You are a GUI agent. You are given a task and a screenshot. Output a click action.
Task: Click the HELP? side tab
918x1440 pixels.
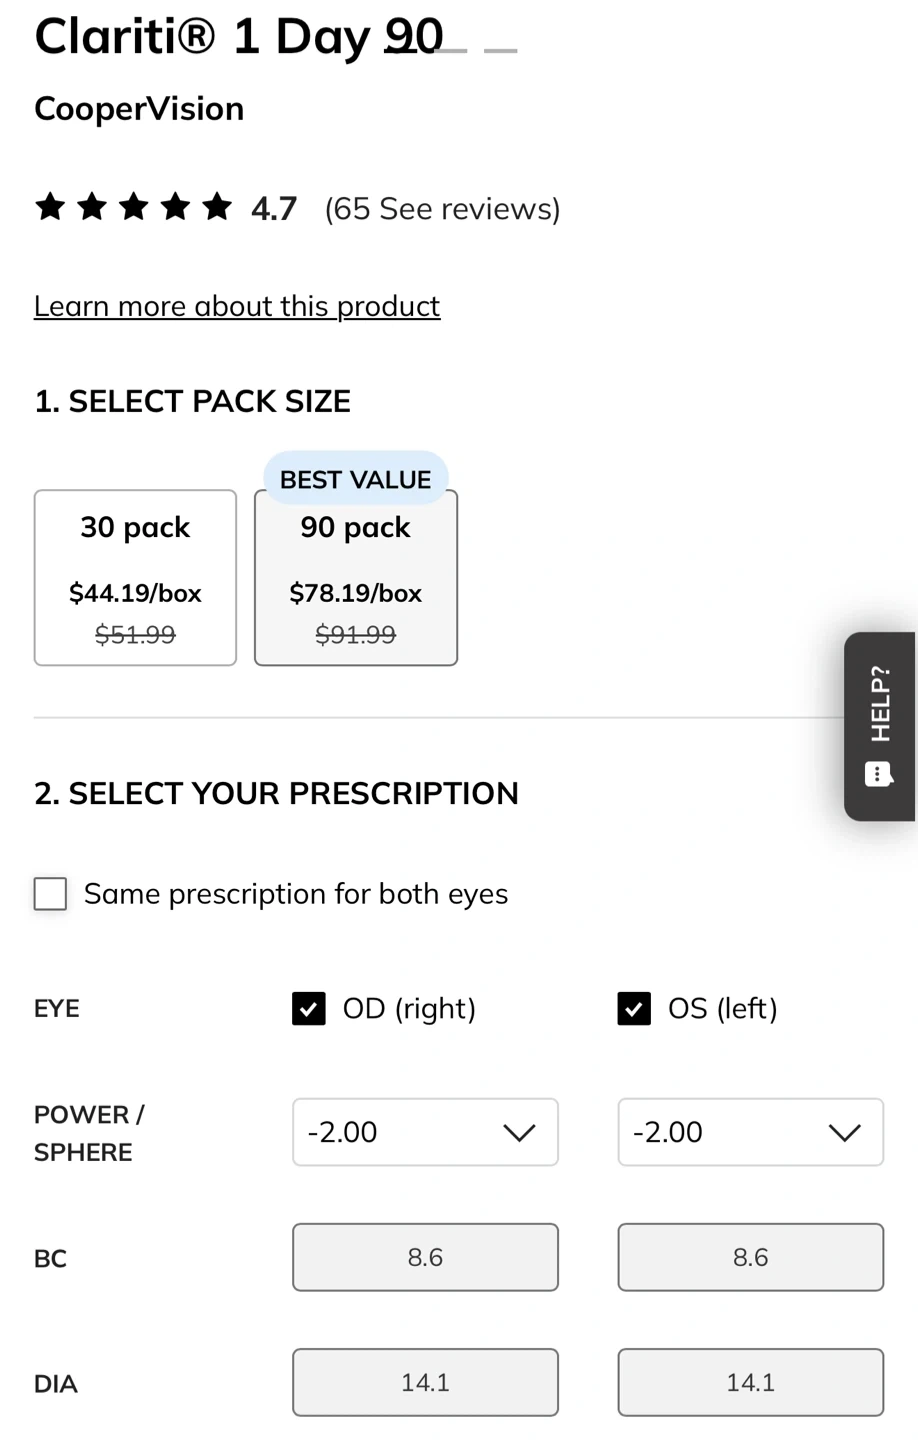click(x=880, y=705)
